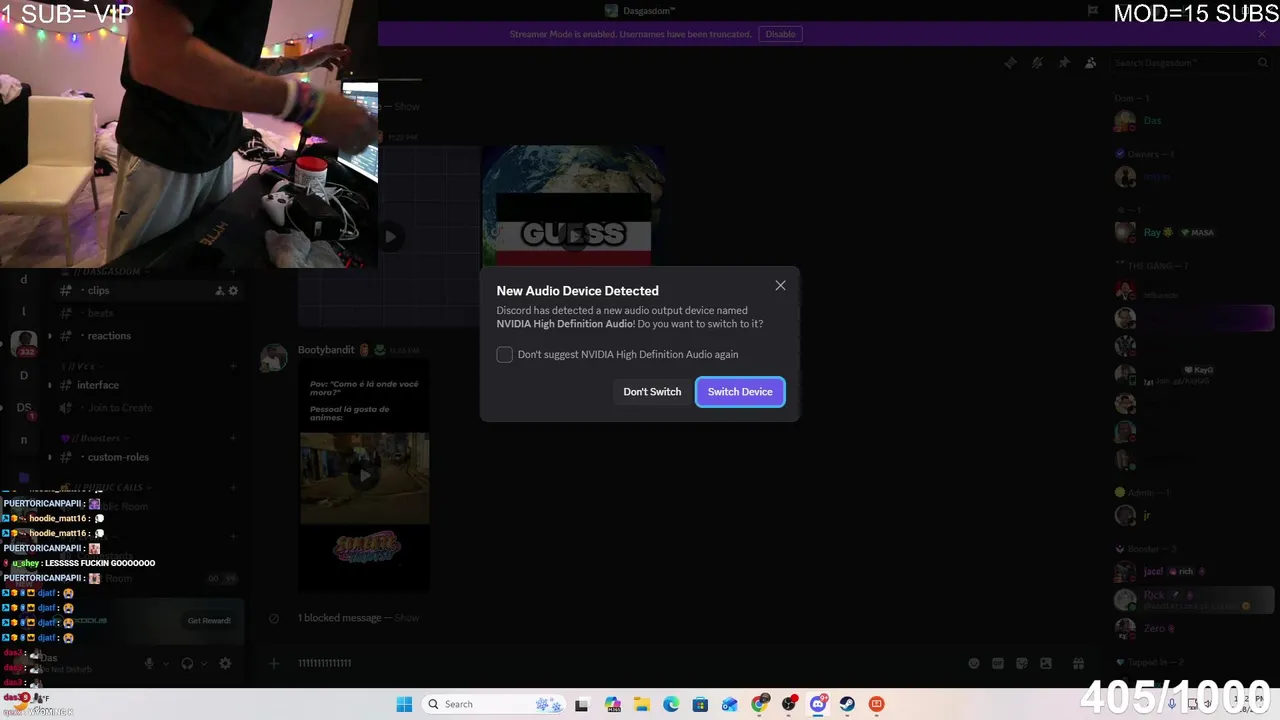Click the Switch Device button
This screenshot has height=720, width=1280.
[740, 392]
